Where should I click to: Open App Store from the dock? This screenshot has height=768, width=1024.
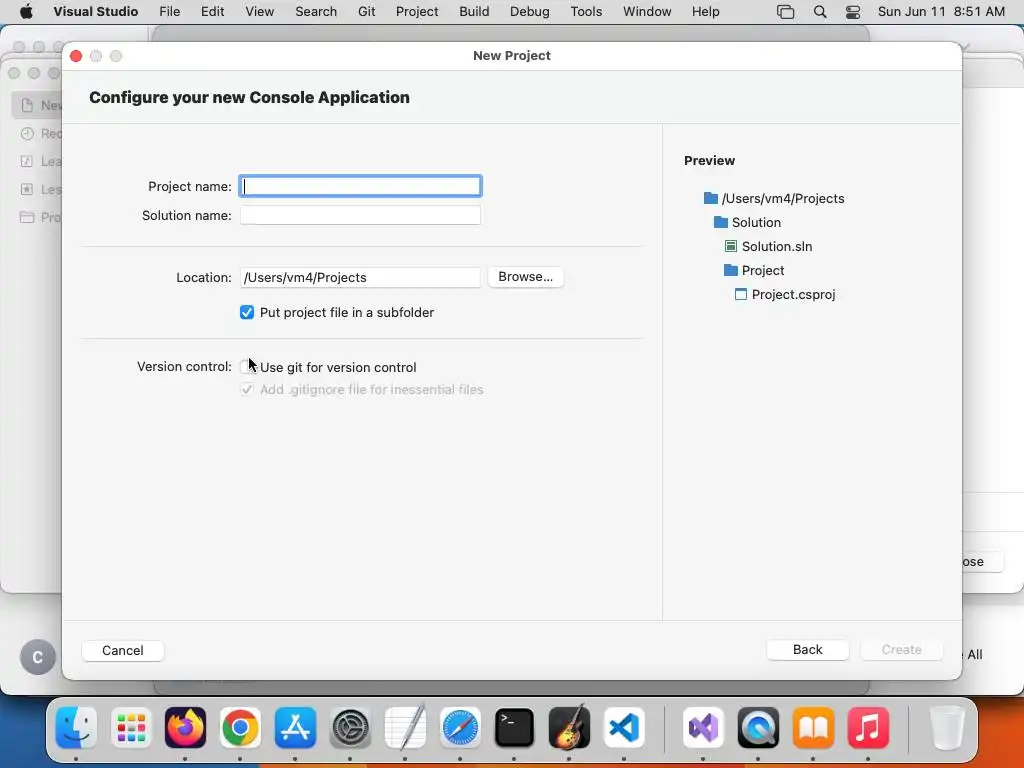coord(295,728)
